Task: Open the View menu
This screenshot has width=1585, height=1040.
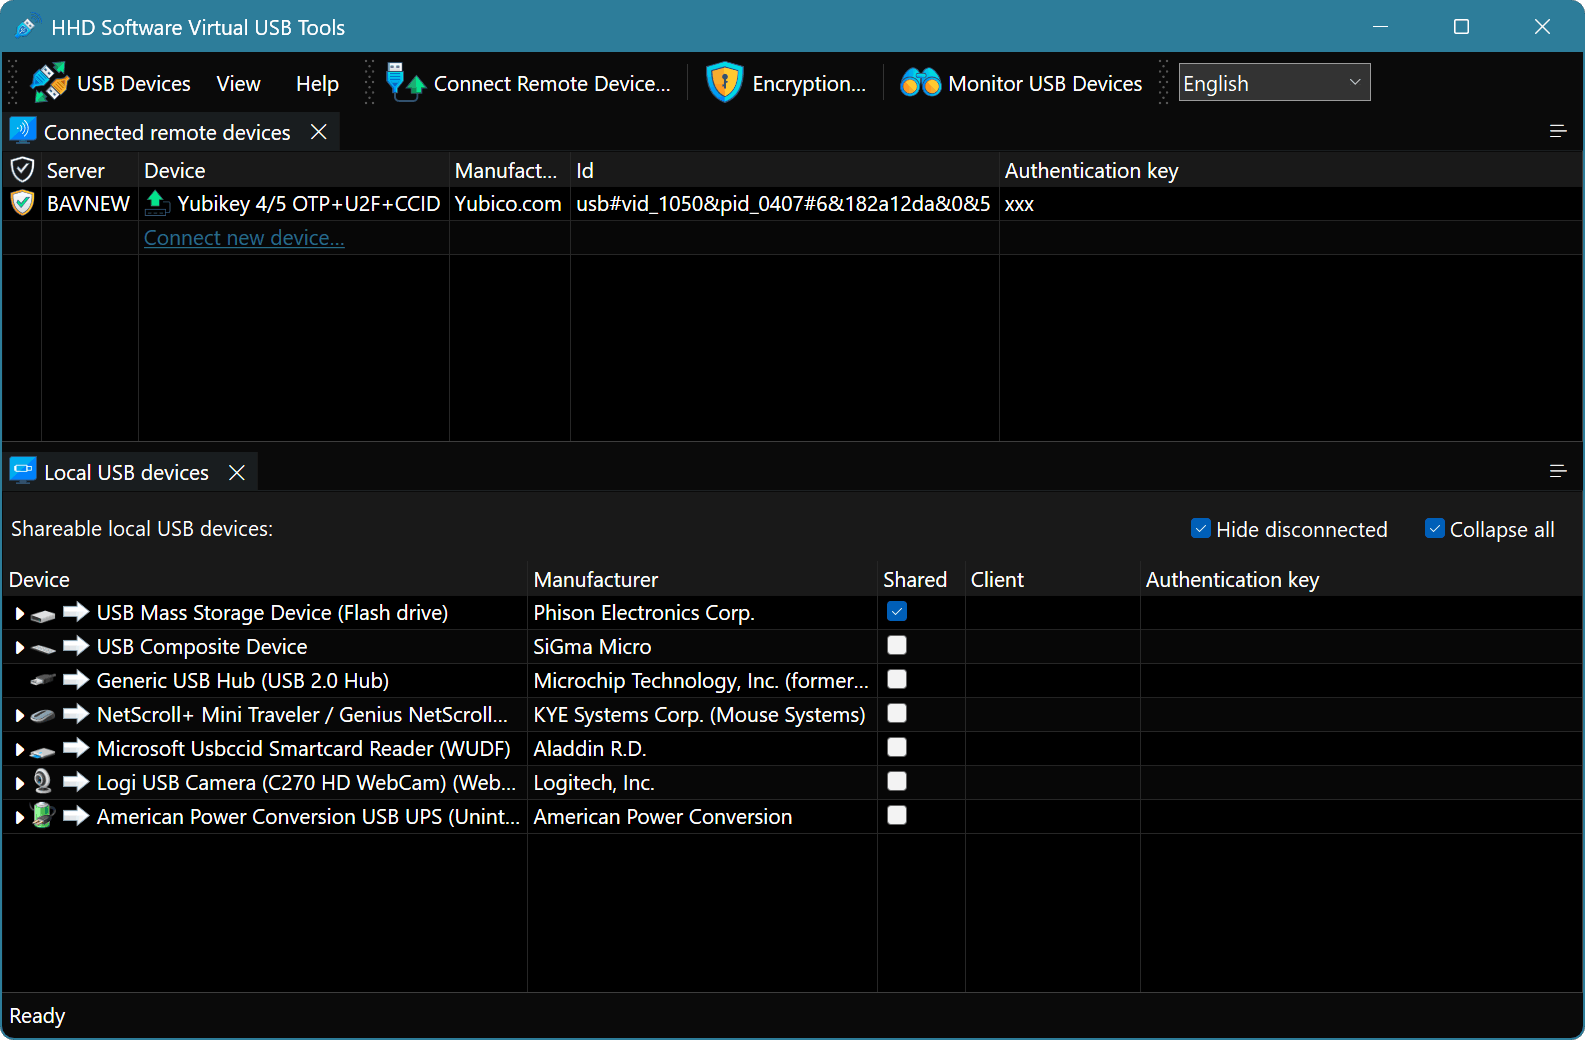Action: (x=238, y=84)
